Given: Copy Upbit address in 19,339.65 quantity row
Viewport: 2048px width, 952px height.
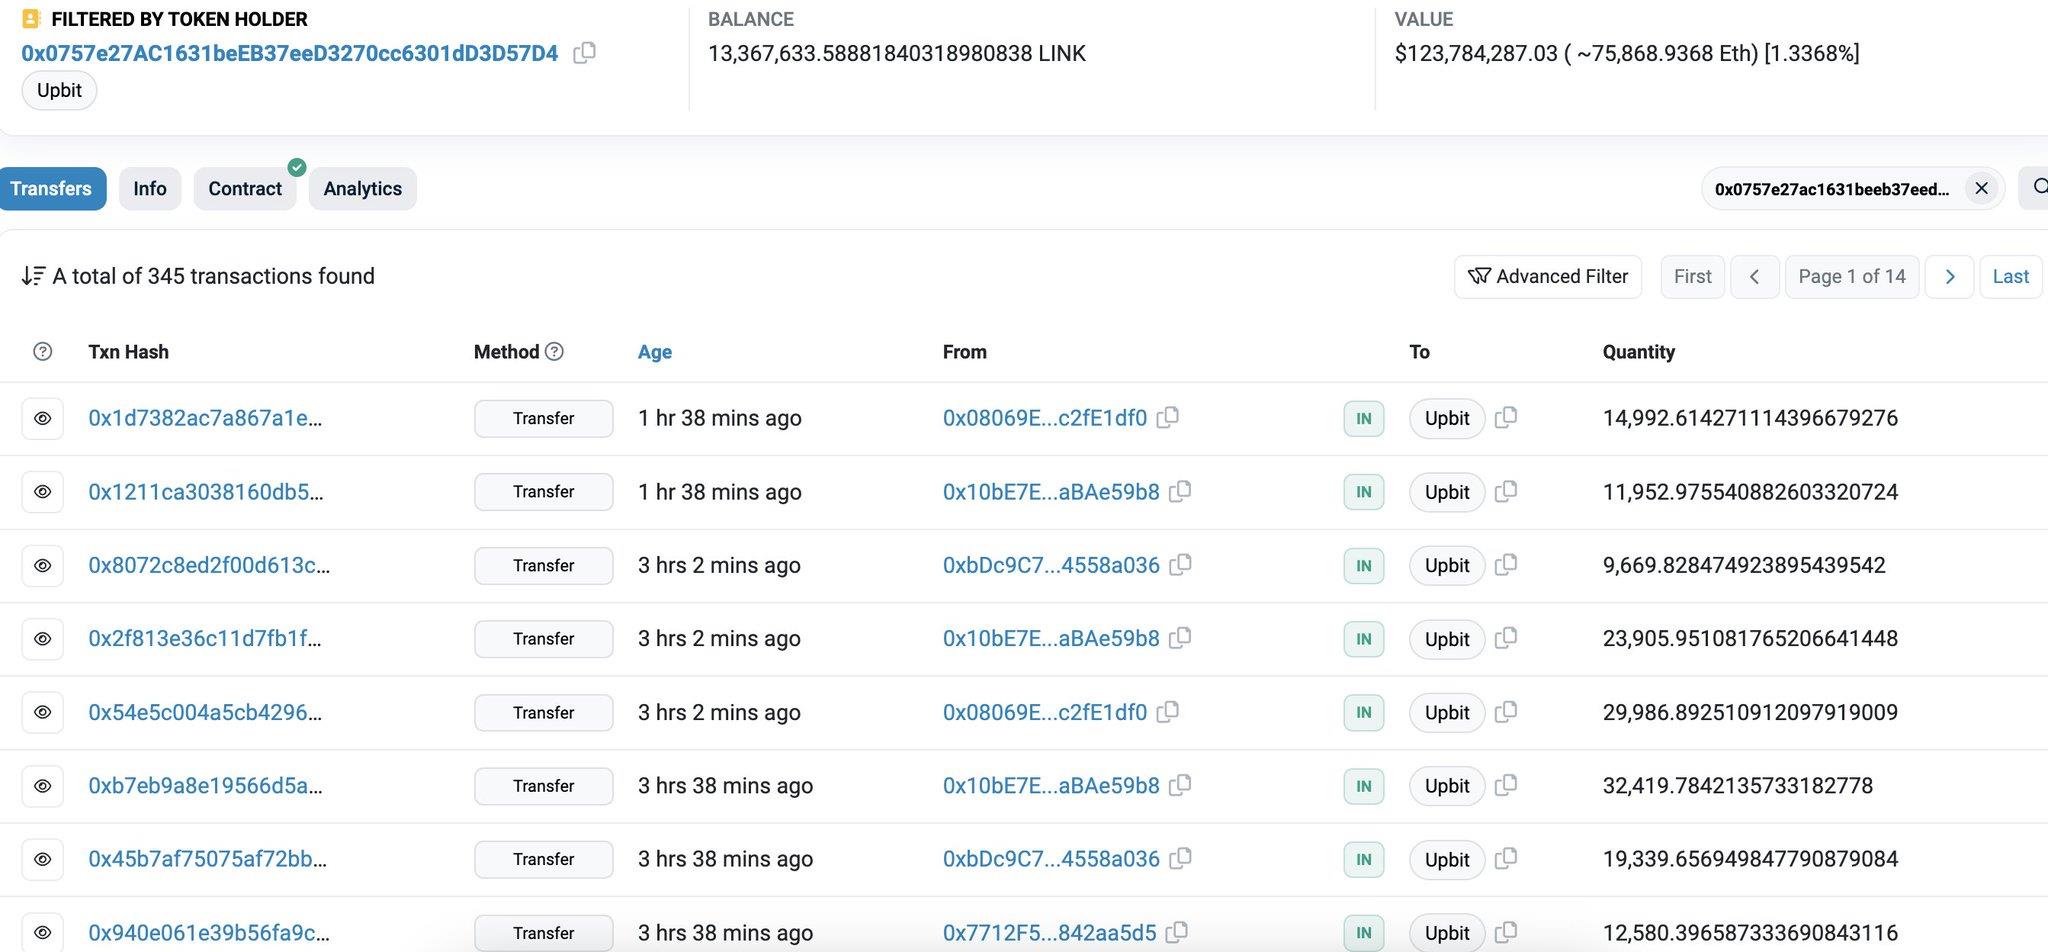Looking at the screenshot, I should (x=1506, y=858).
